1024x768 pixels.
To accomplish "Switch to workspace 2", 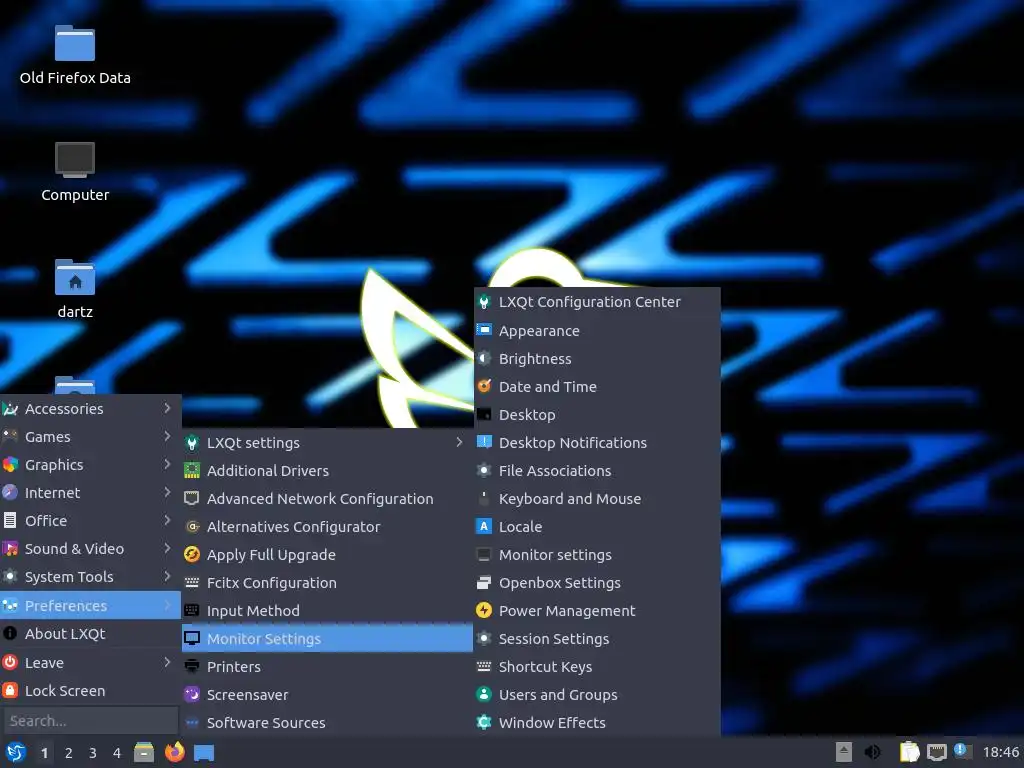I will click(69, 753).
